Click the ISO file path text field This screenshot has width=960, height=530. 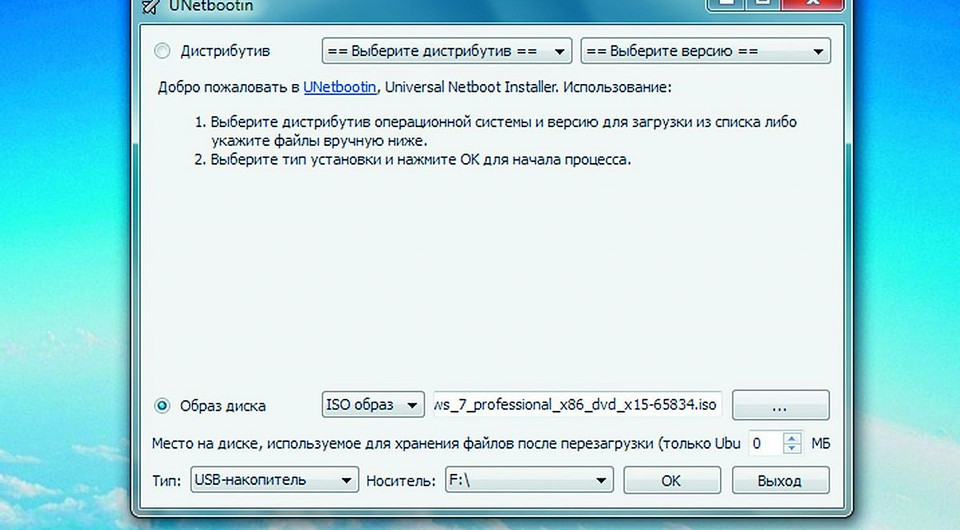(576, 405)
